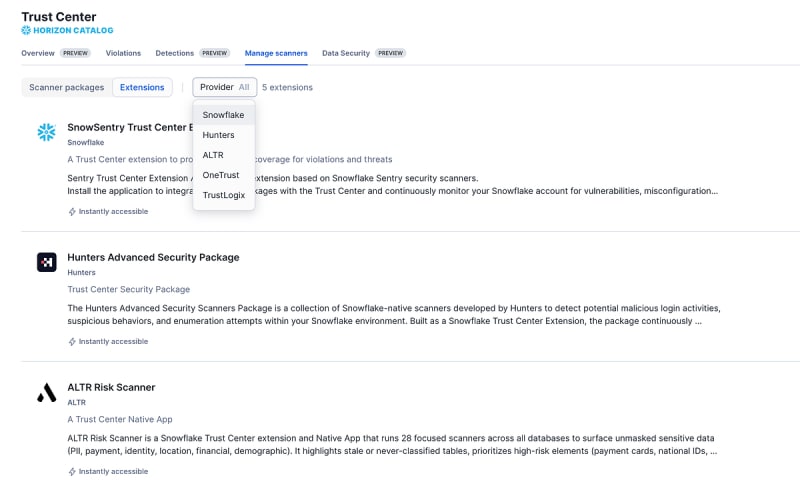Click the Horizon Catalog snowflake icon
The width and height of the screenshot is (800, 488).
pos(26,31)
